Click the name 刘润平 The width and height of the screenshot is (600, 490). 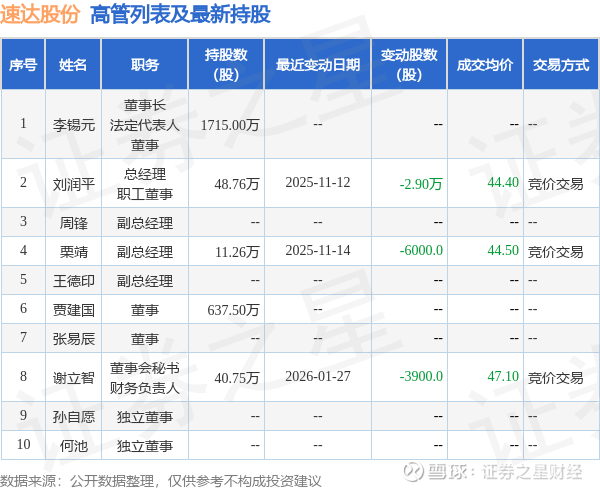(x=74, y=184)
